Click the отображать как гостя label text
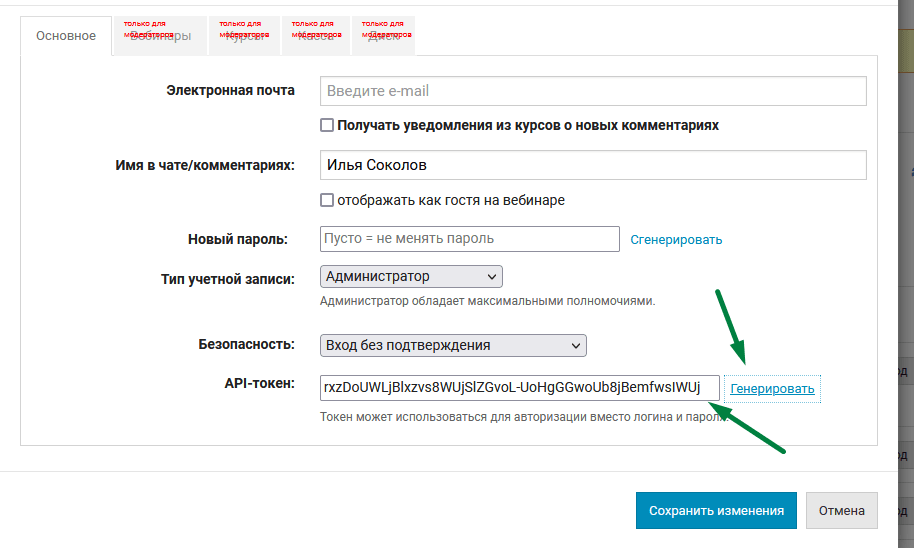This screenshot has height=548, width=914. pyautogui.click(x=451, y=200)
